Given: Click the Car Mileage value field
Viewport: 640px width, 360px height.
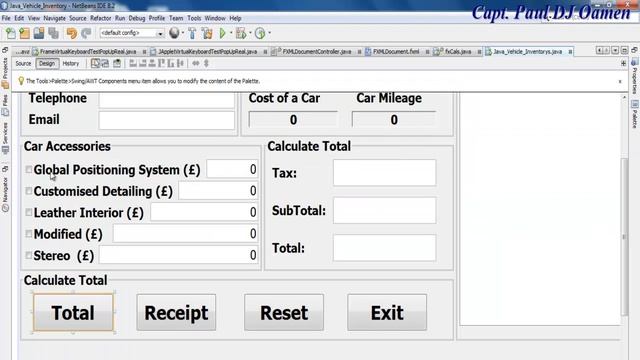Looking at the screenshot, I should (x=394, y=120).
